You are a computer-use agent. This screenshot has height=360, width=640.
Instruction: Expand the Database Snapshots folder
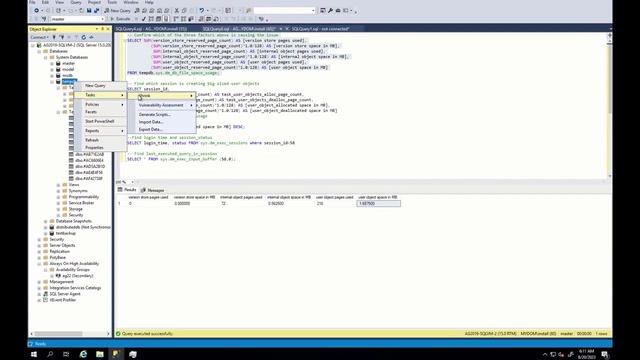tap(46, 221)
